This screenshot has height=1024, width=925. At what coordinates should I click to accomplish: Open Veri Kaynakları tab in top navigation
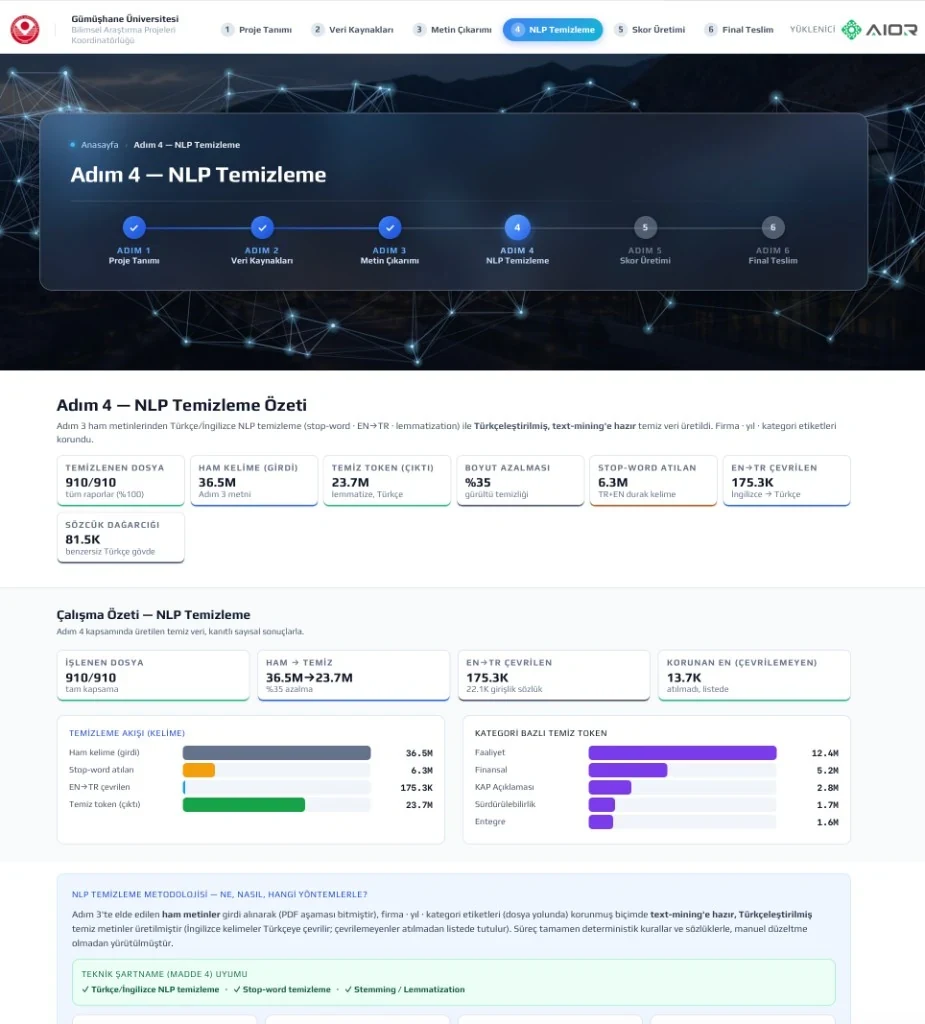pyautogui.click(x=353, y=29)
